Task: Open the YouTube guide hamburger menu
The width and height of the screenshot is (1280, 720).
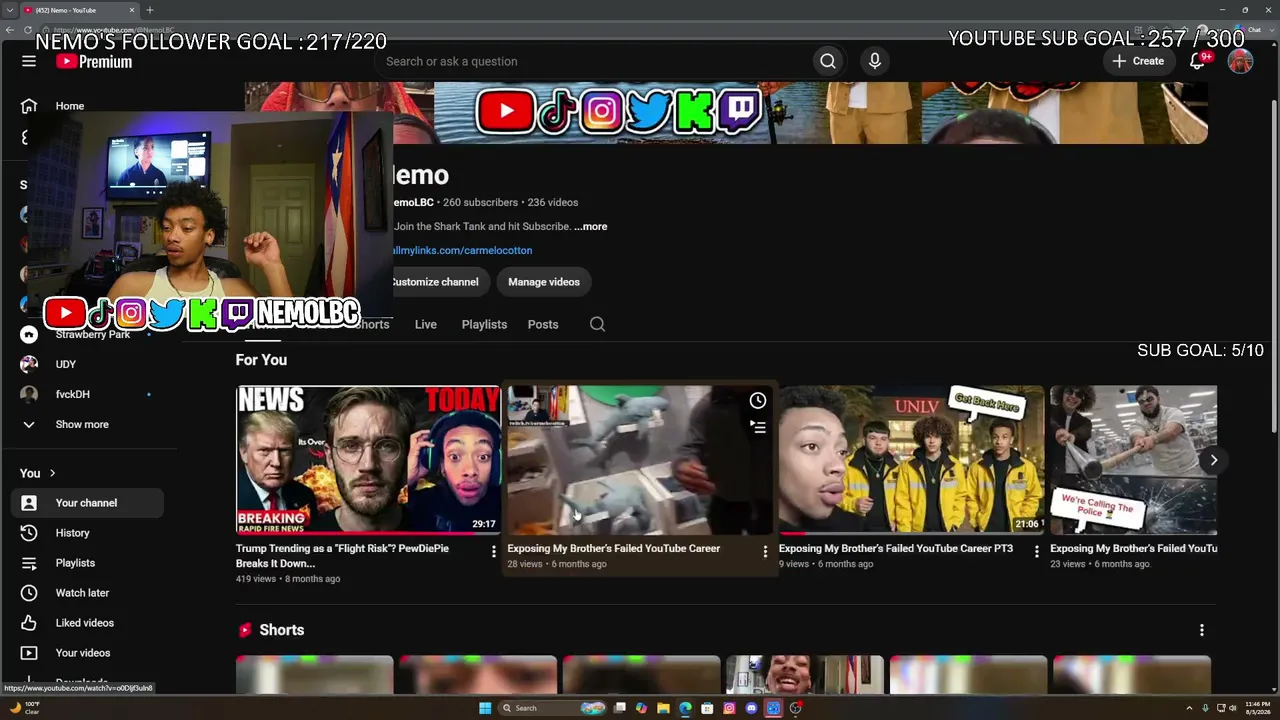Action: point(29,61)
